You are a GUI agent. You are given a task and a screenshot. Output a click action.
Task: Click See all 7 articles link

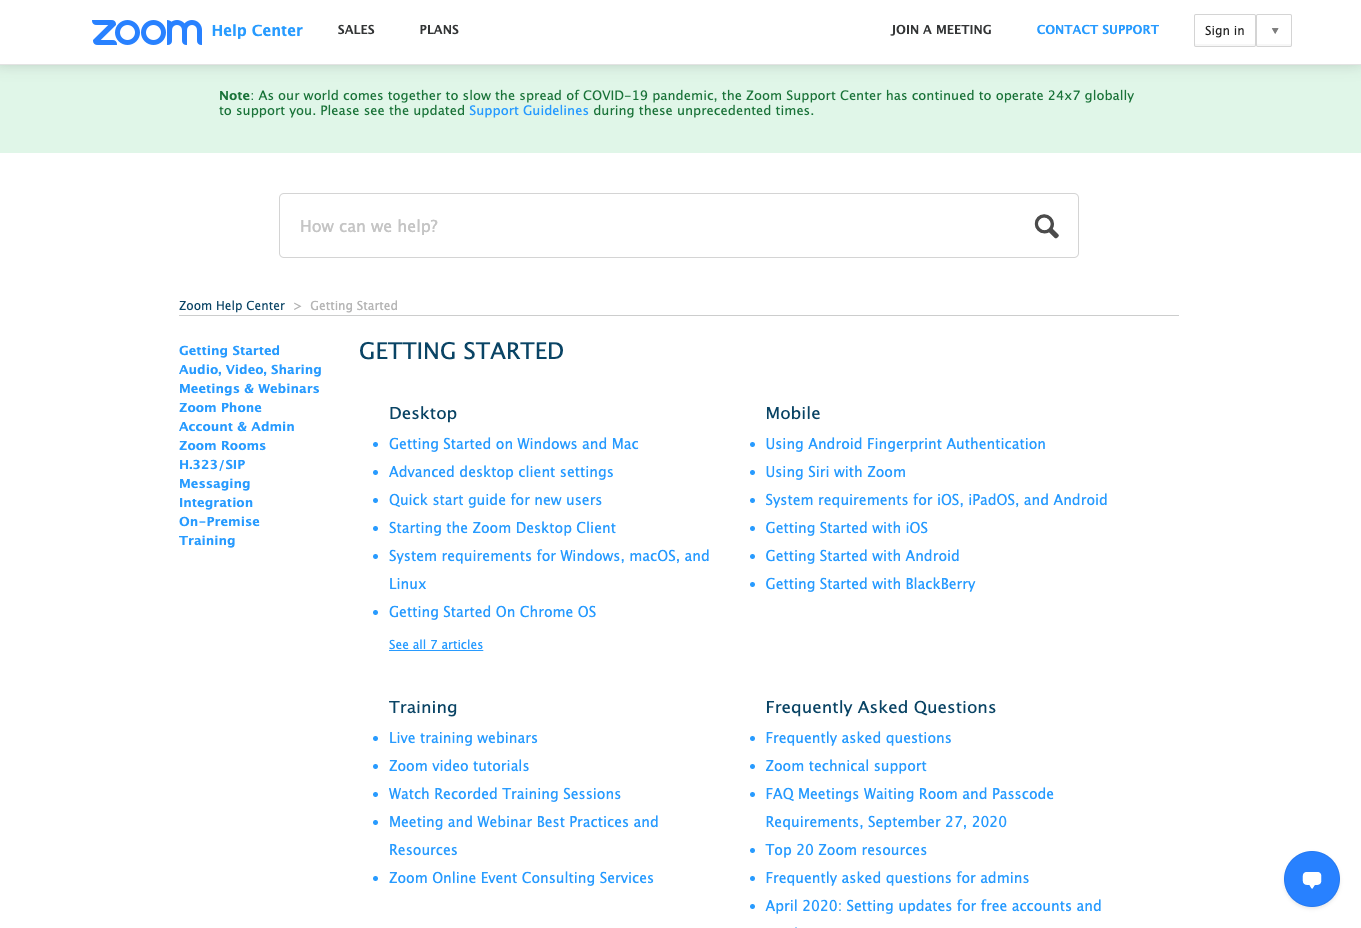pos(436,645)
